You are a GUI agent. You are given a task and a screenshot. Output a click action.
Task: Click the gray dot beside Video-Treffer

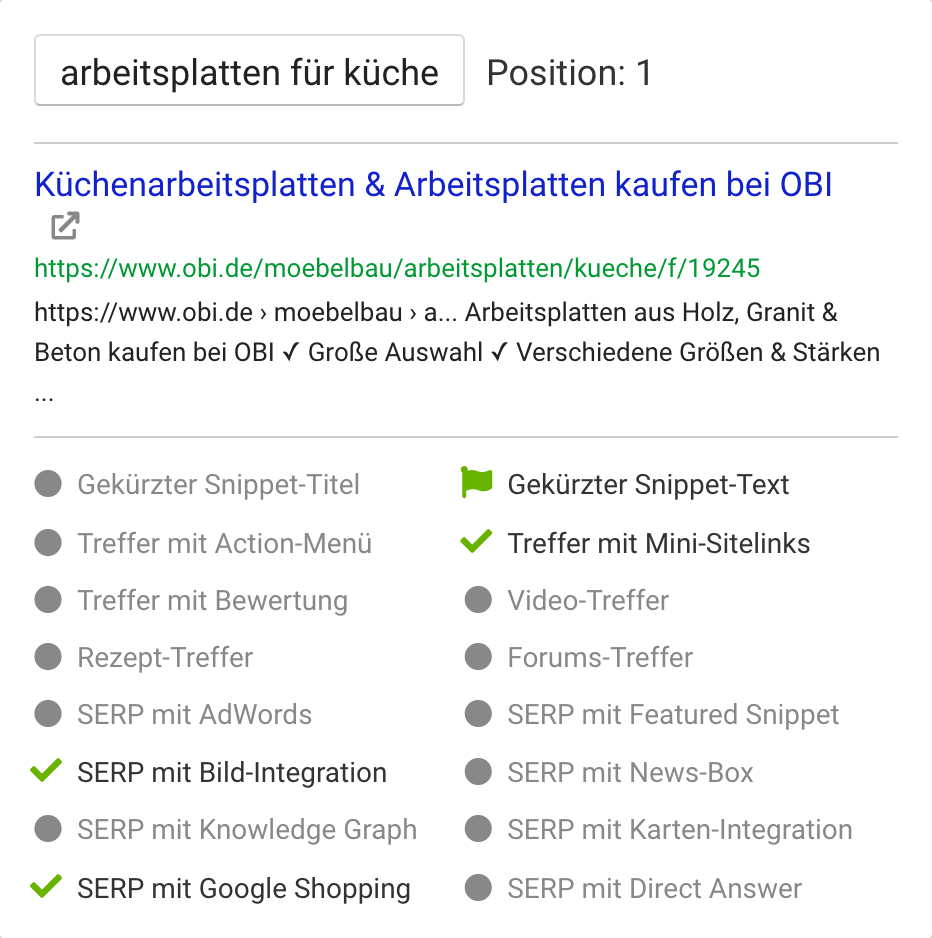click(478, 600)
